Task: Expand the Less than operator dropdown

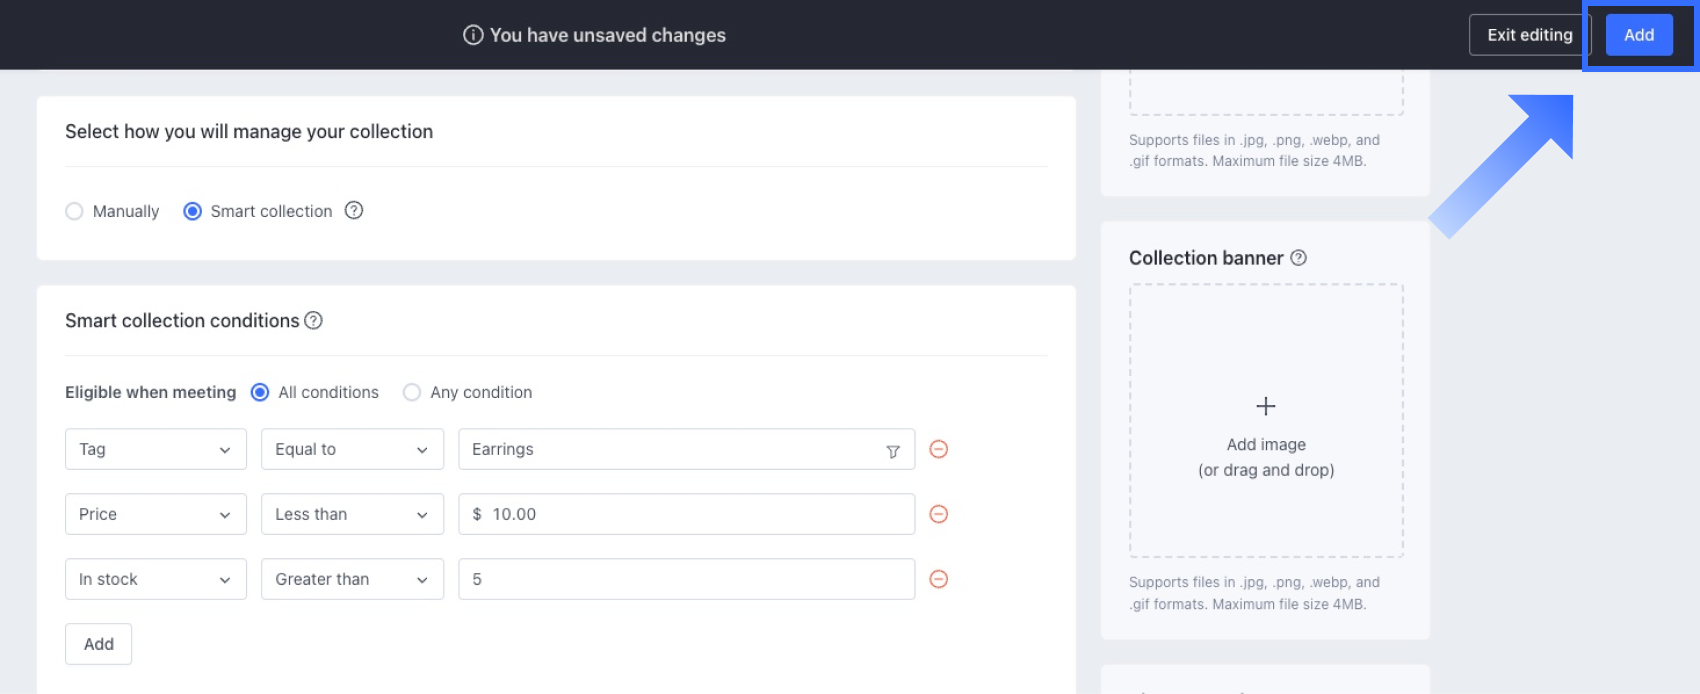Action: tap(352, 514)
